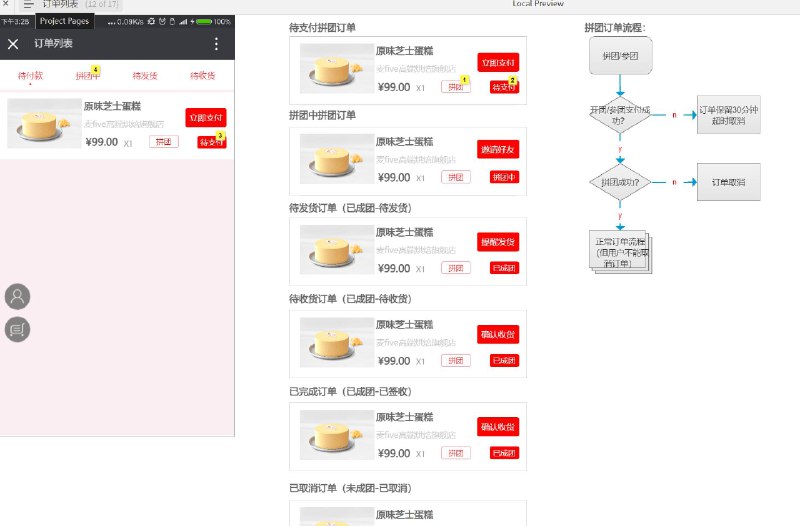800x526 pixels.
Task: Click yellow annotation marker 4 on 拼团中 tab
Action: pyautogui.click(x=95, y=69)
